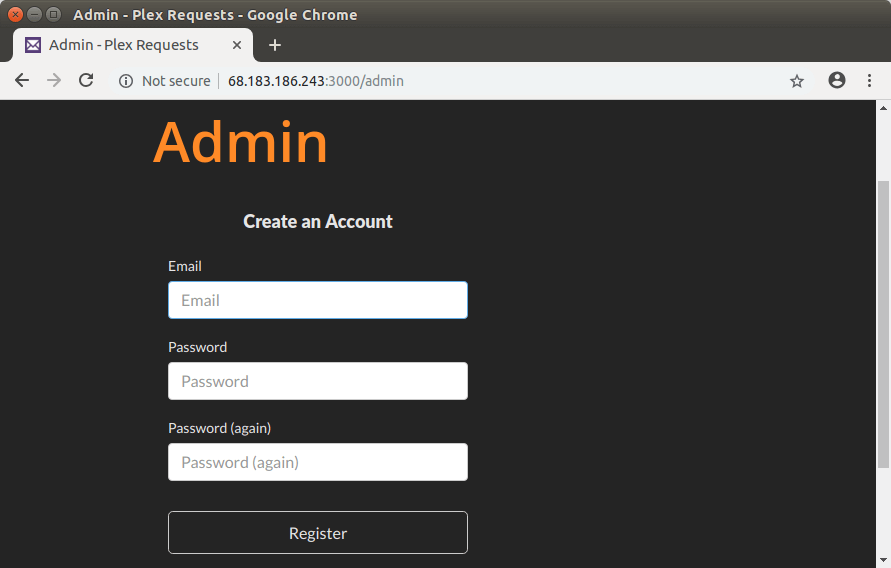Screen dimensions: 891x568
Task: Focus the Email input field
Action: click(318, 300)
